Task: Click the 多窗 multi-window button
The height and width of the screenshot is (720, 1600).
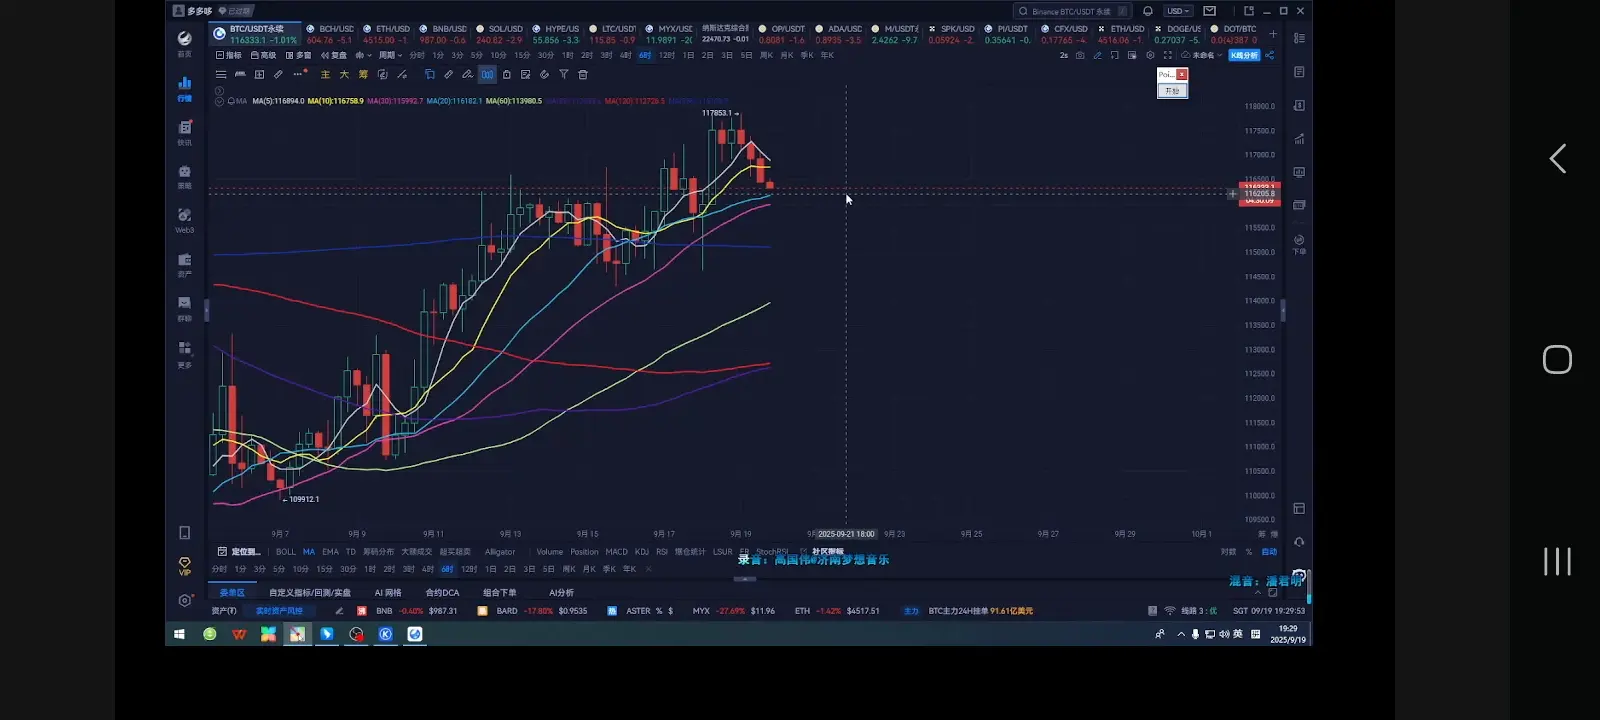Action: click(x=298, y=55)
